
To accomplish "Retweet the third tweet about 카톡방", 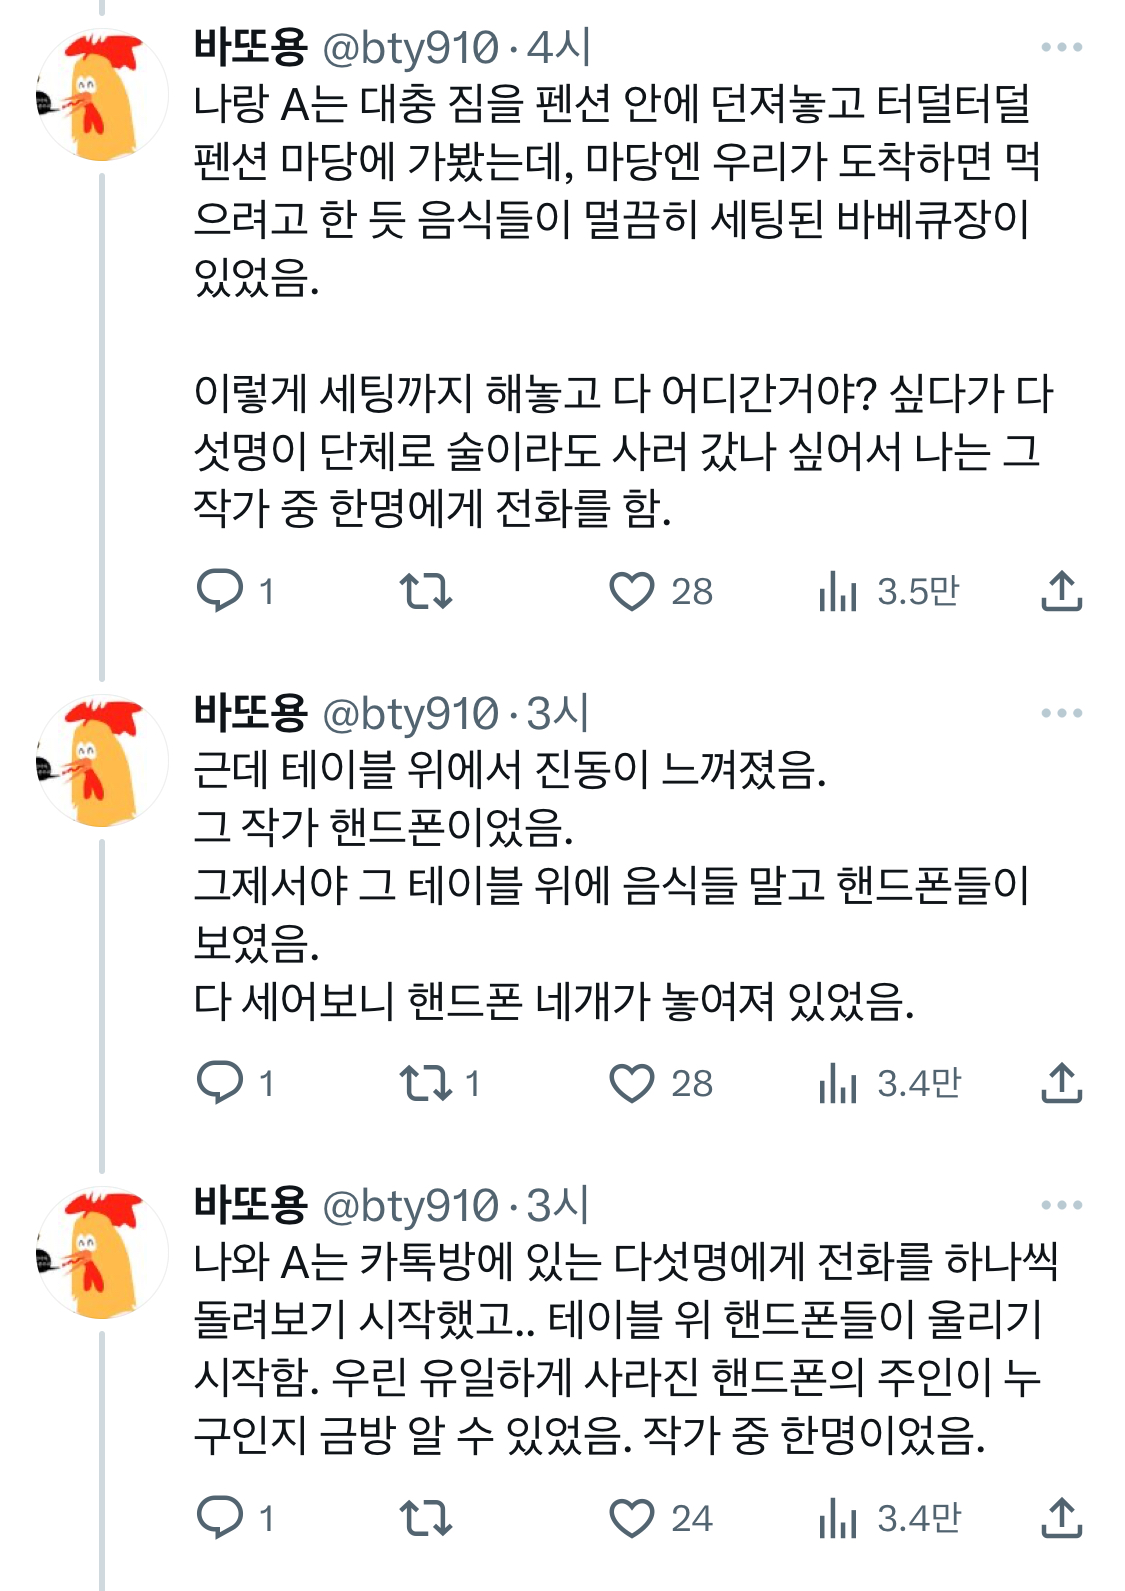I will coord(426,1517).
